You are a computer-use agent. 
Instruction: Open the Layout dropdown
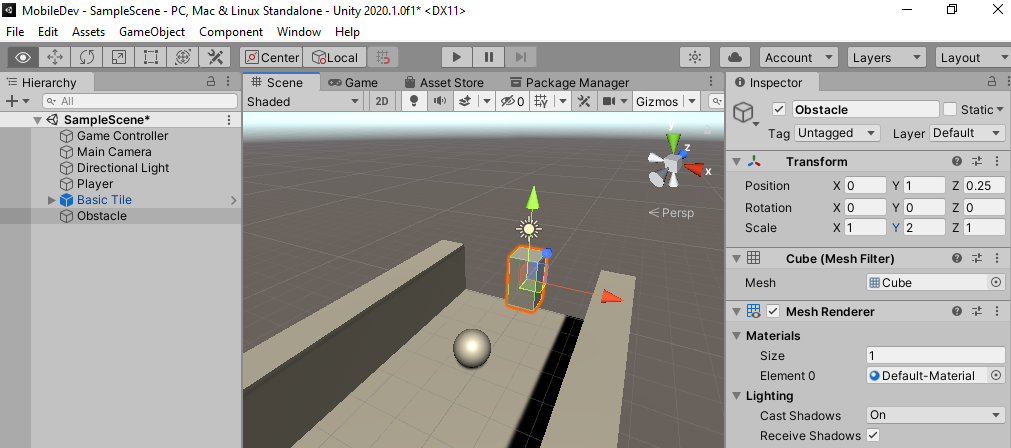pyautogui.click(x=973, y=57)
